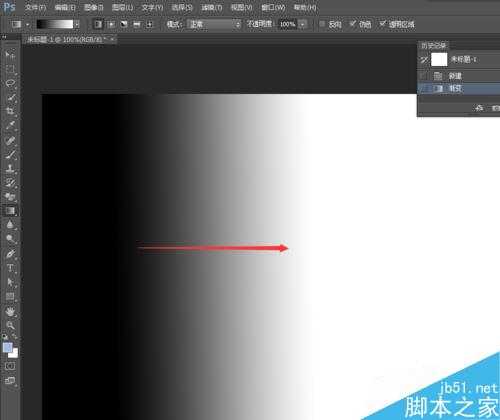Open the Select (选择) menu
500x420 pixels.
tap(182, 7)
